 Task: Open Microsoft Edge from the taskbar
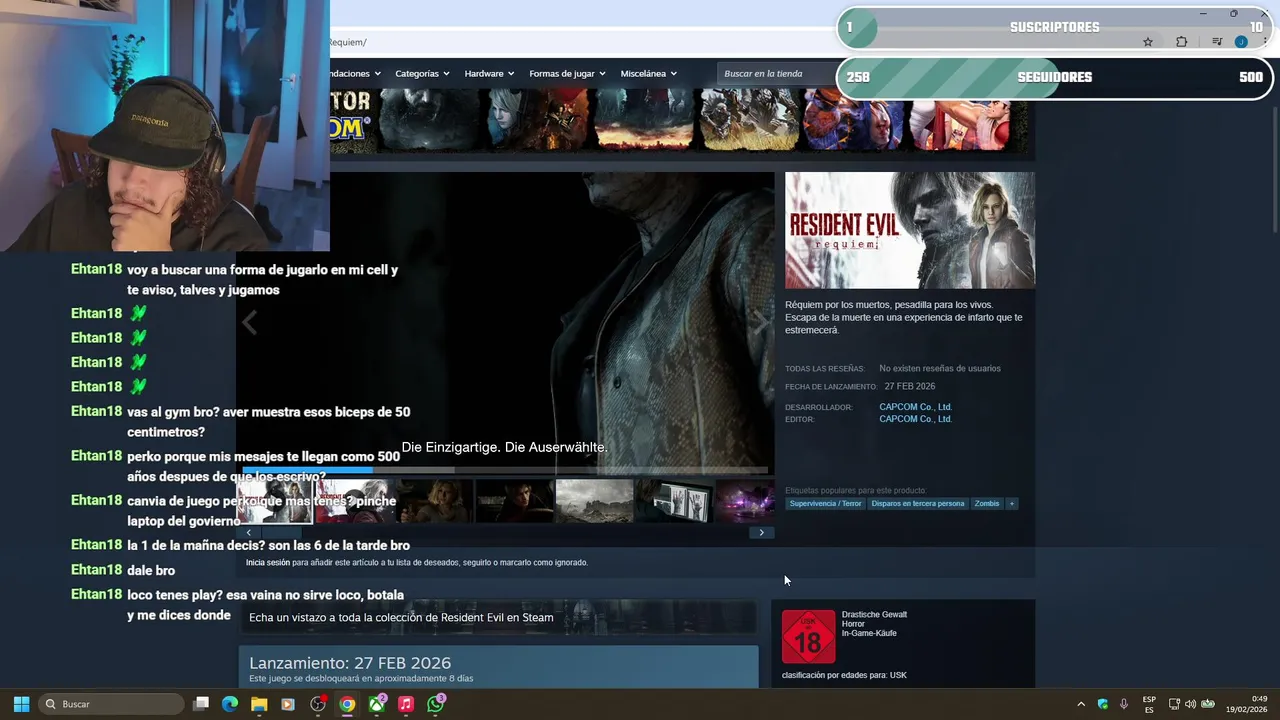230,704
